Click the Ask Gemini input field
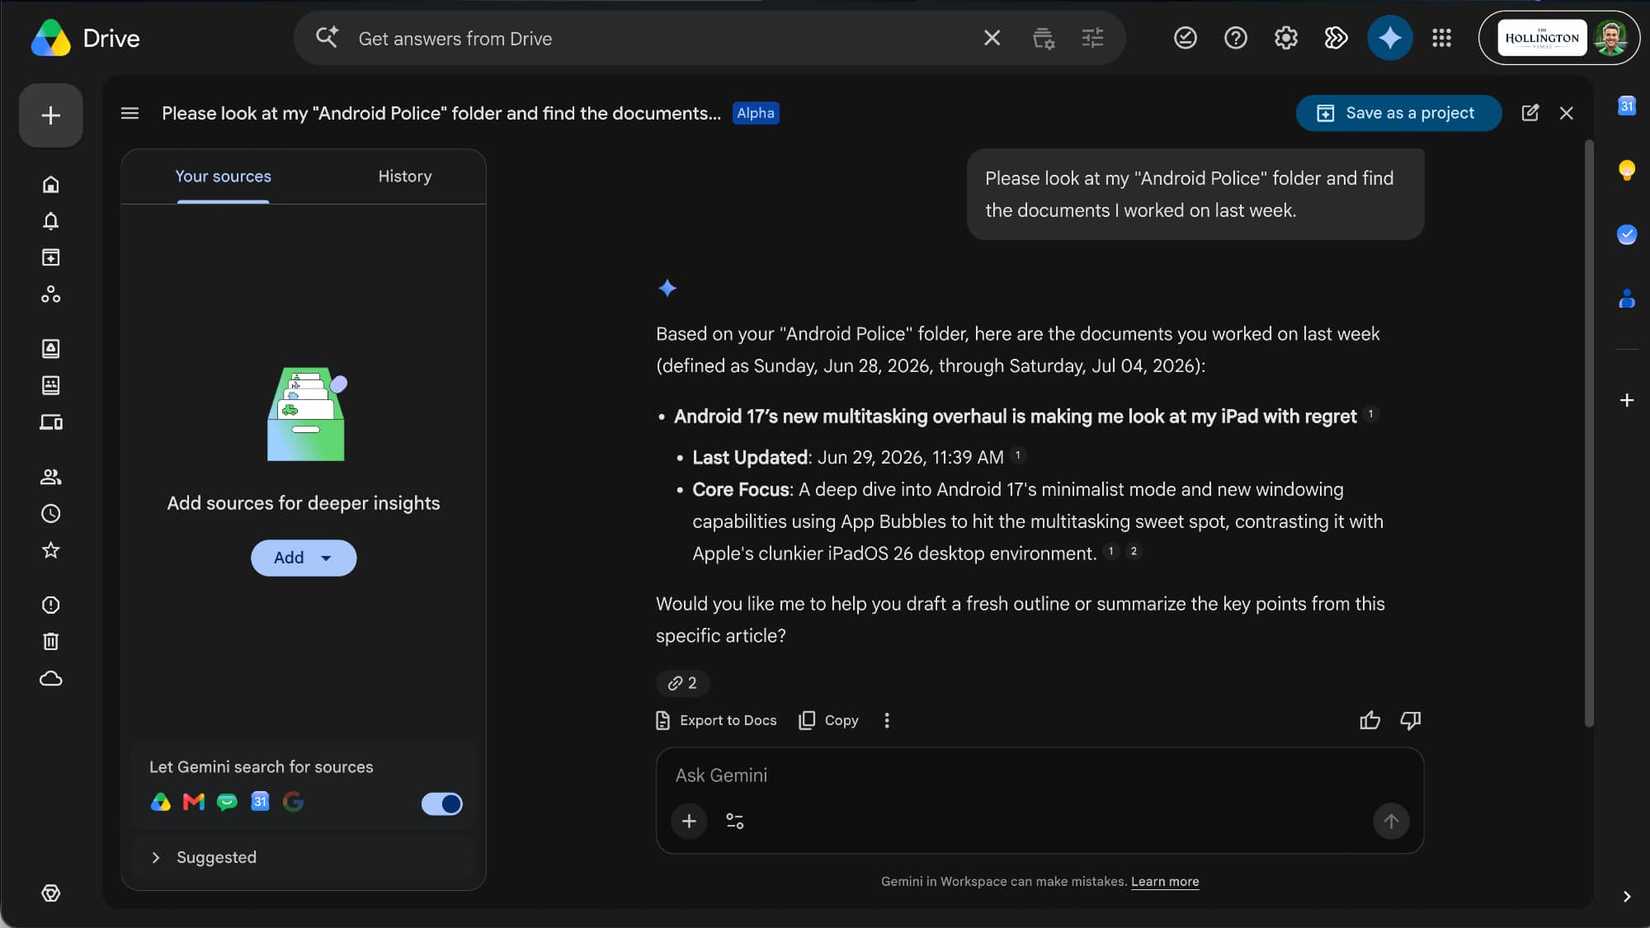 tap(1039, 775)
